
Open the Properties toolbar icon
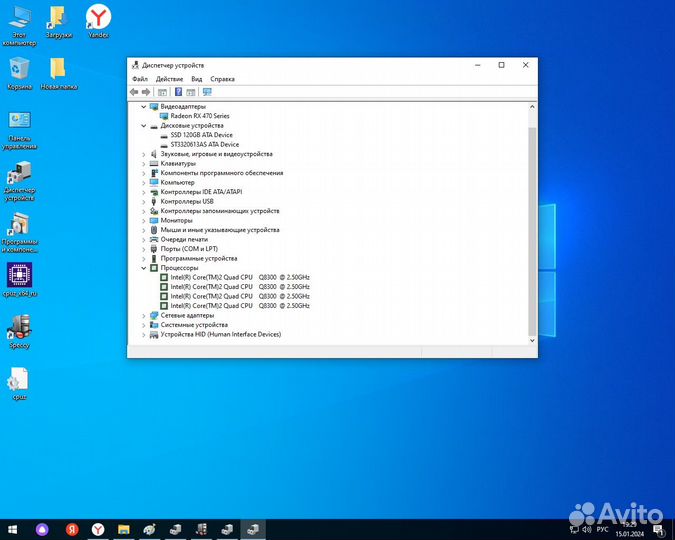click(162, 92)
